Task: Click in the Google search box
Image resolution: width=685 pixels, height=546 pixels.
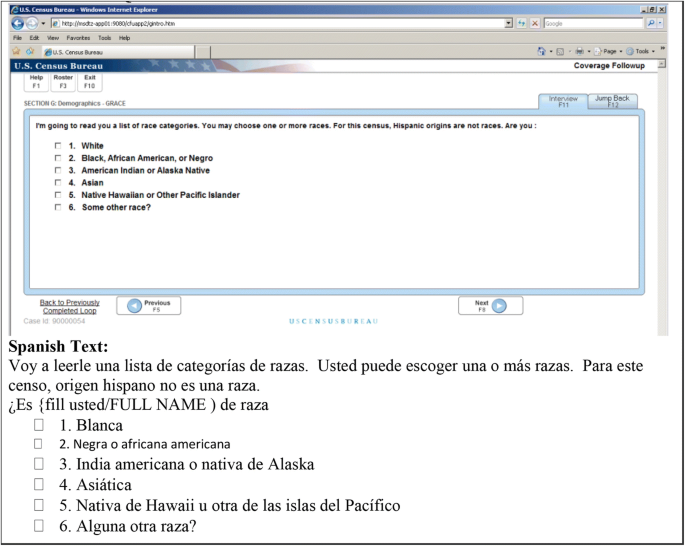Action: tap(592, 23)
